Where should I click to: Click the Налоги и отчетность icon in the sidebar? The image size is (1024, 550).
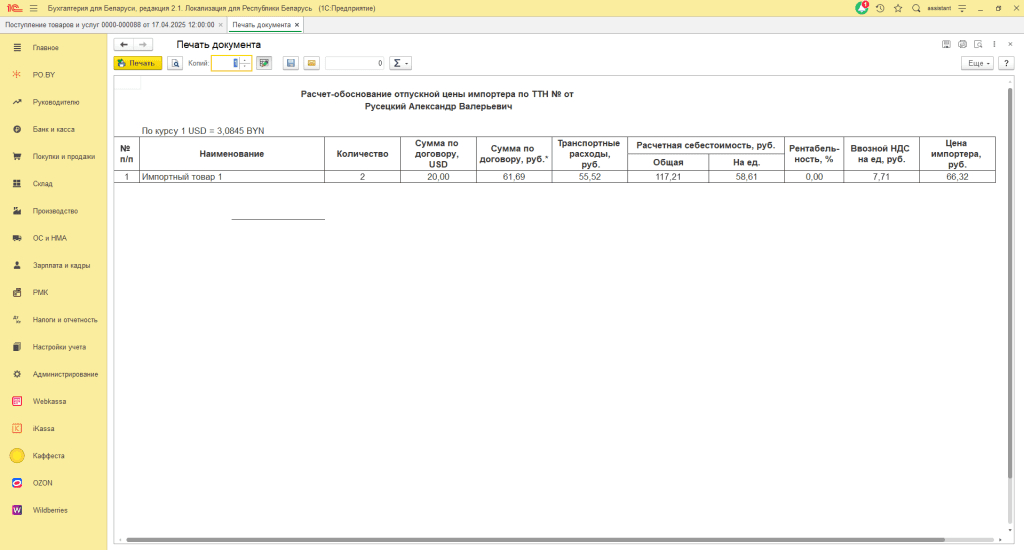pyautogui.click(x=17, y=320)
